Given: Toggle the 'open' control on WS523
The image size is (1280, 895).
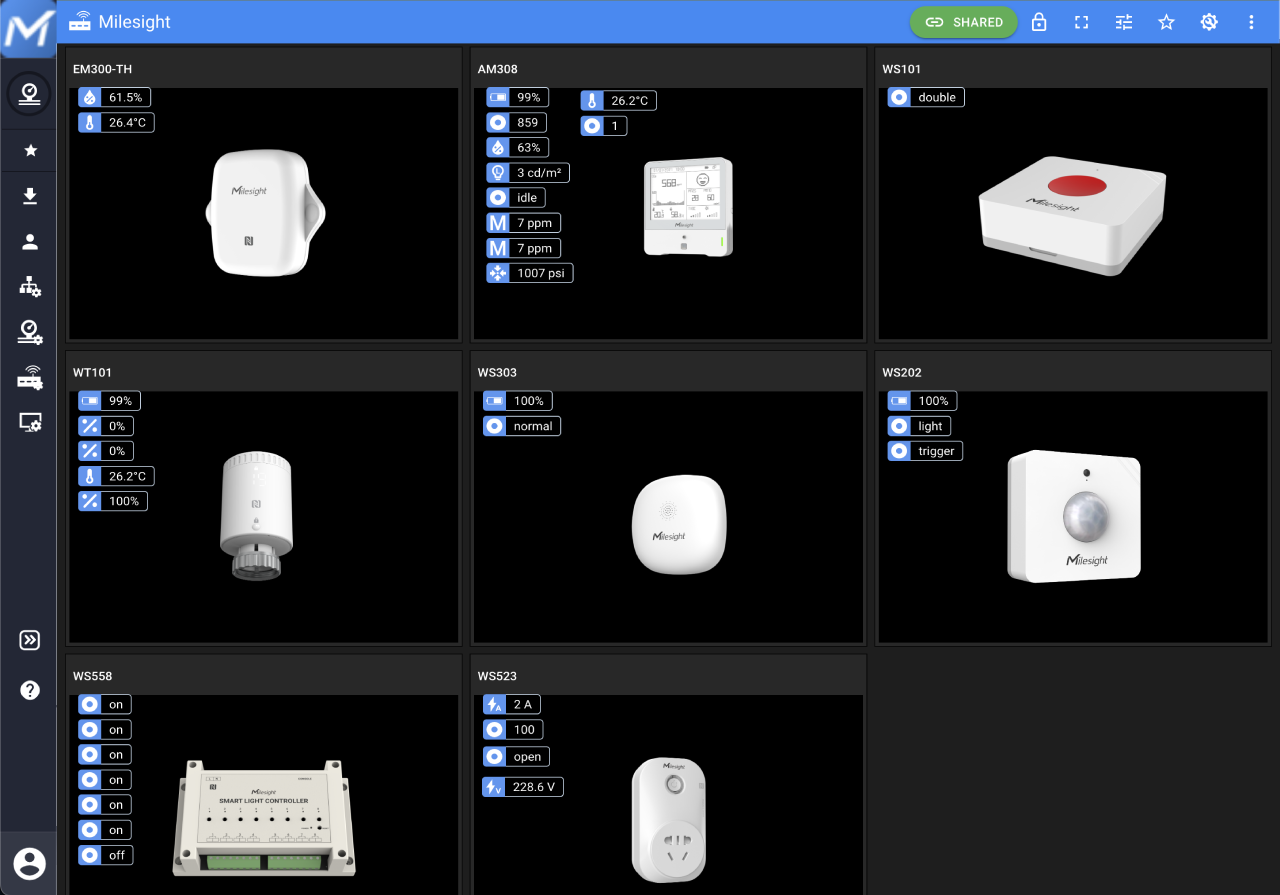Looking at the screenshot, I should tap(516, 756).
